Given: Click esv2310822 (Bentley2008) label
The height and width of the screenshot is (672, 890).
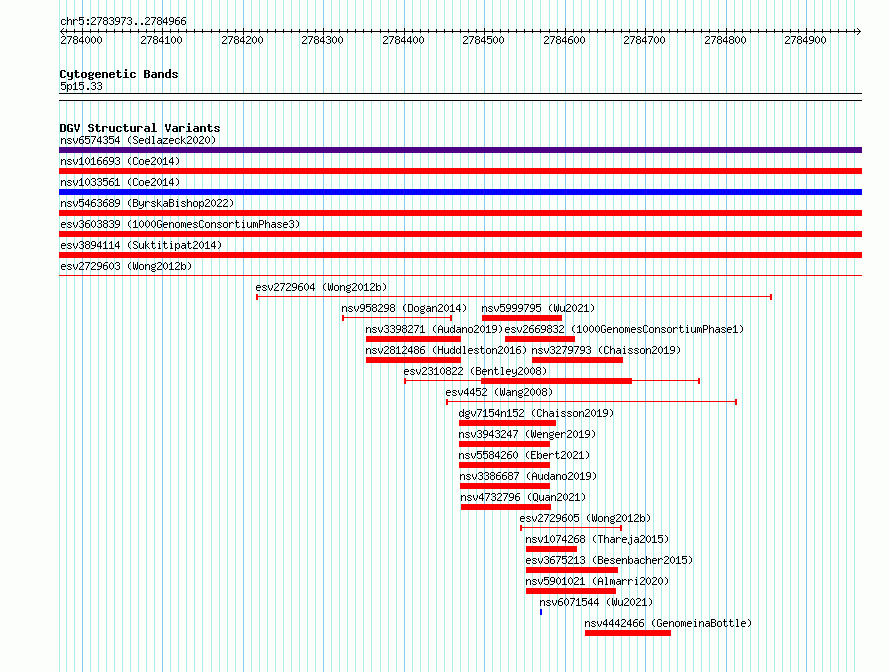Looking at the screenshot, I should 475,371.
